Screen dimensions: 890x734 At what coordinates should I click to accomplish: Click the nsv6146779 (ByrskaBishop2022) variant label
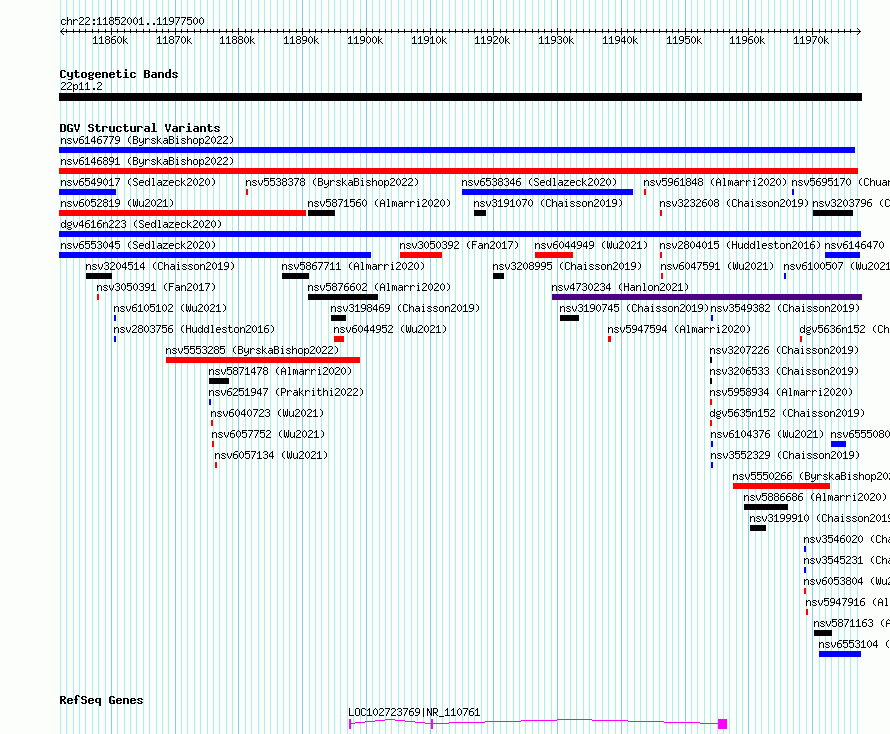[x=146, y=140]
